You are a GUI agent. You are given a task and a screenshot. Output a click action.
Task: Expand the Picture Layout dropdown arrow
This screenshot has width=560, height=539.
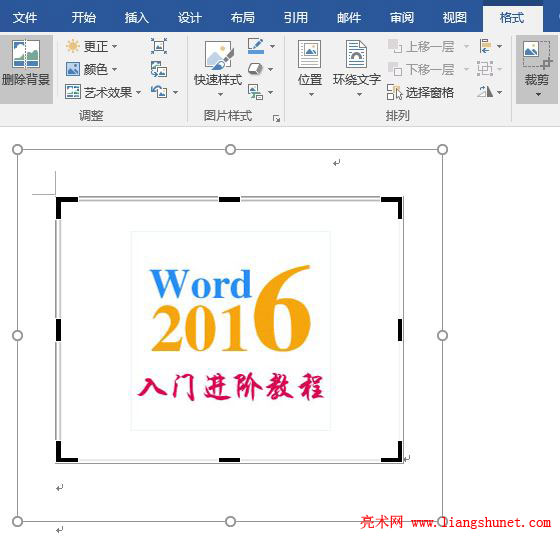(x=271, y=92)
